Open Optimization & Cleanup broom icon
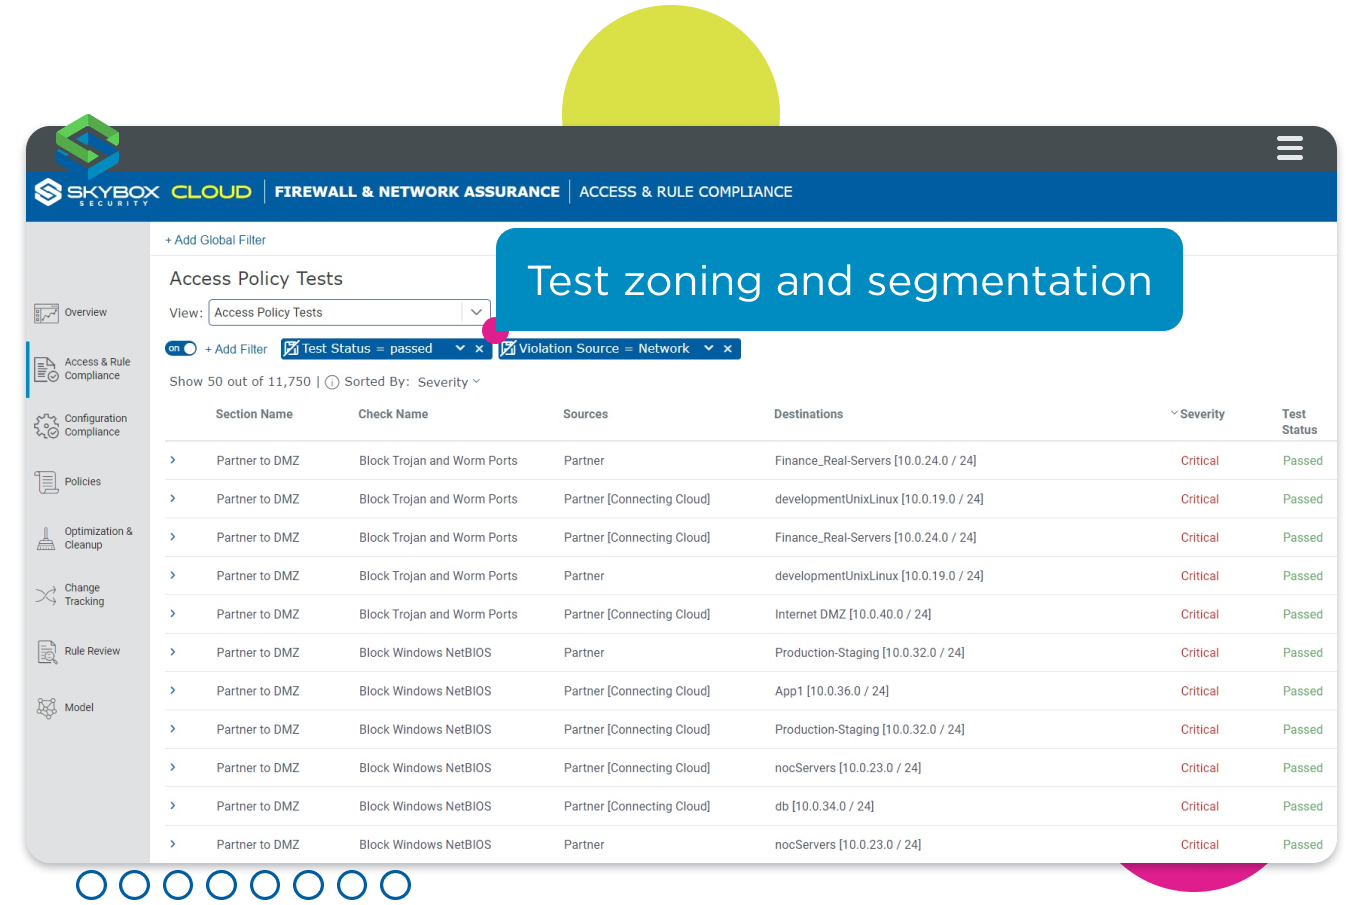 [46, 539]
